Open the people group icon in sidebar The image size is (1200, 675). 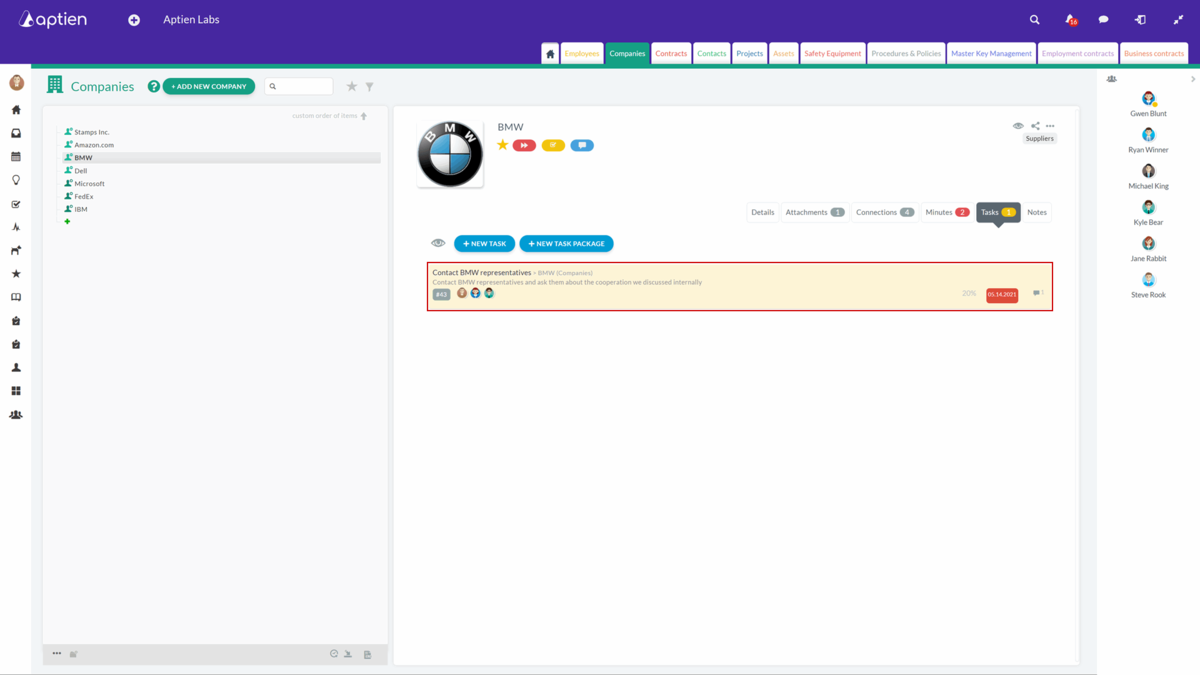[x=16, y=415]
